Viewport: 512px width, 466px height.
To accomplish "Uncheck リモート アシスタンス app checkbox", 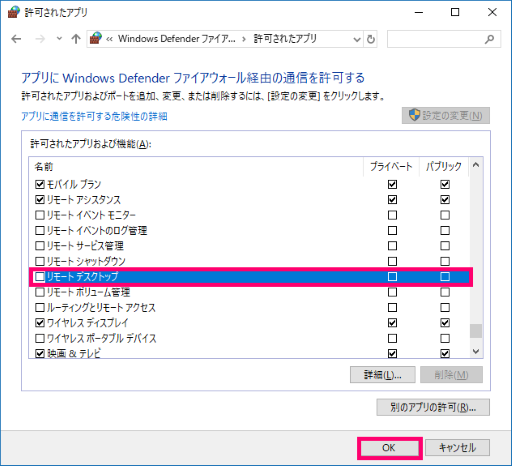I will pyautogui.click(x=40, y=200).
